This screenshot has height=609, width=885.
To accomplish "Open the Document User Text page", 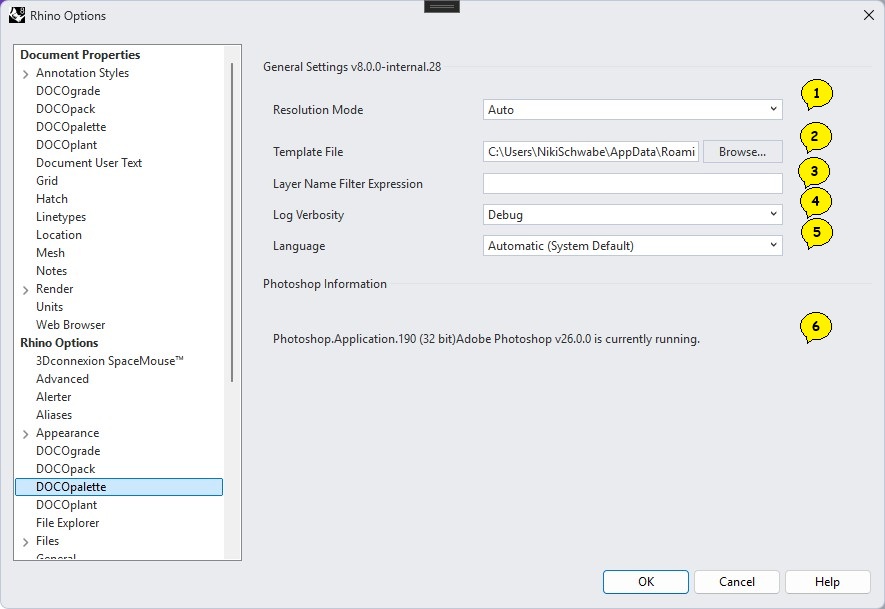I will click(89, 163).
